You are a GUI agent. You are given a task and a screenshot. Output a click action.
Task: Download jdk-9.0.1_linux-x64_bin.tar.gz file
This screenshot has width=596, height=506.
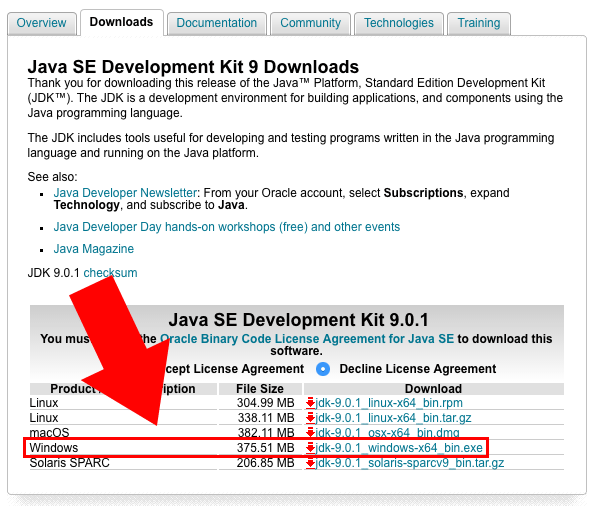(393, 418)
